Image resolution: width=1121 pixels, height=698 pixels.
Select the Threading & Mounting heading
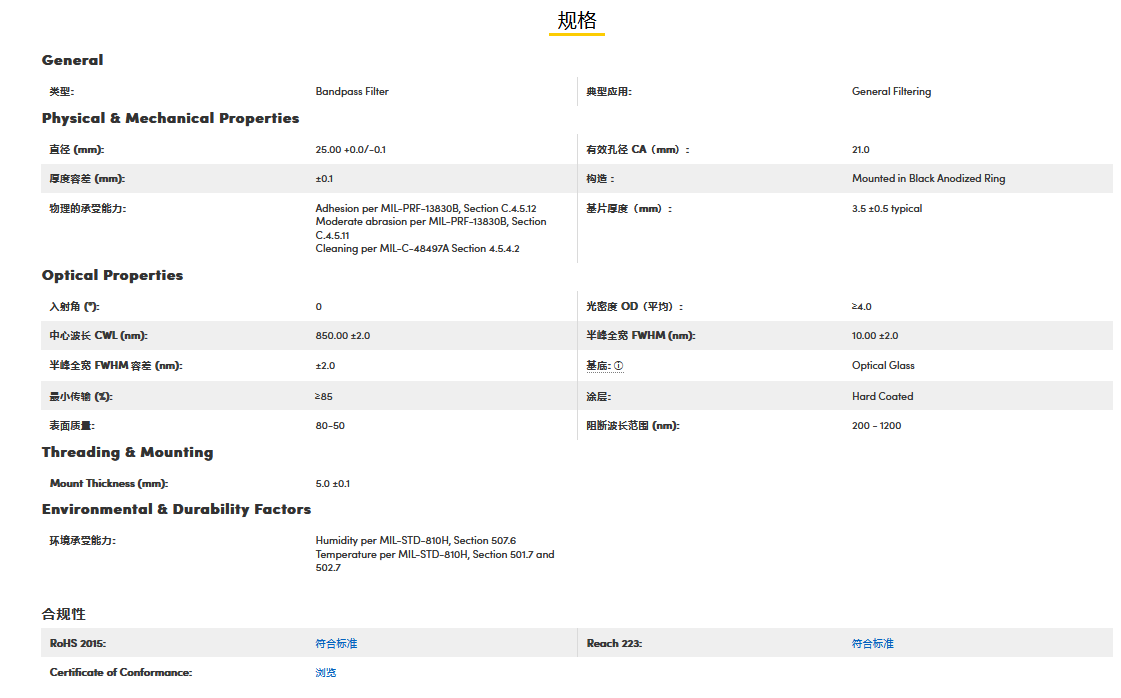tap(127, 452)
